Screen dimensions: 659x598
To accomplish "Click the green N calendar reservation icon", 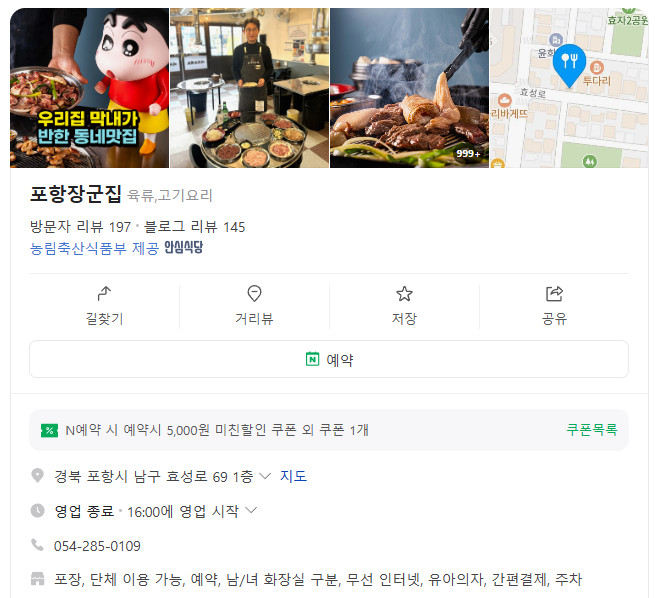I will [312, 359].
